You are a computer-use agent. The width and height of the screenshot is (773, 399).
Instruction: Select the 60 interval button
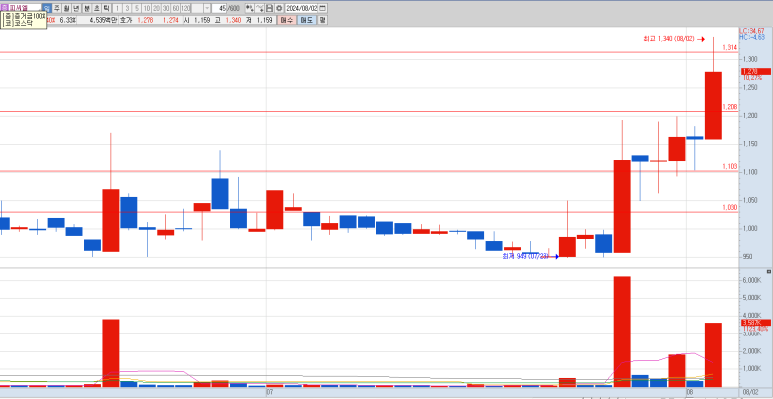point(176,8)
